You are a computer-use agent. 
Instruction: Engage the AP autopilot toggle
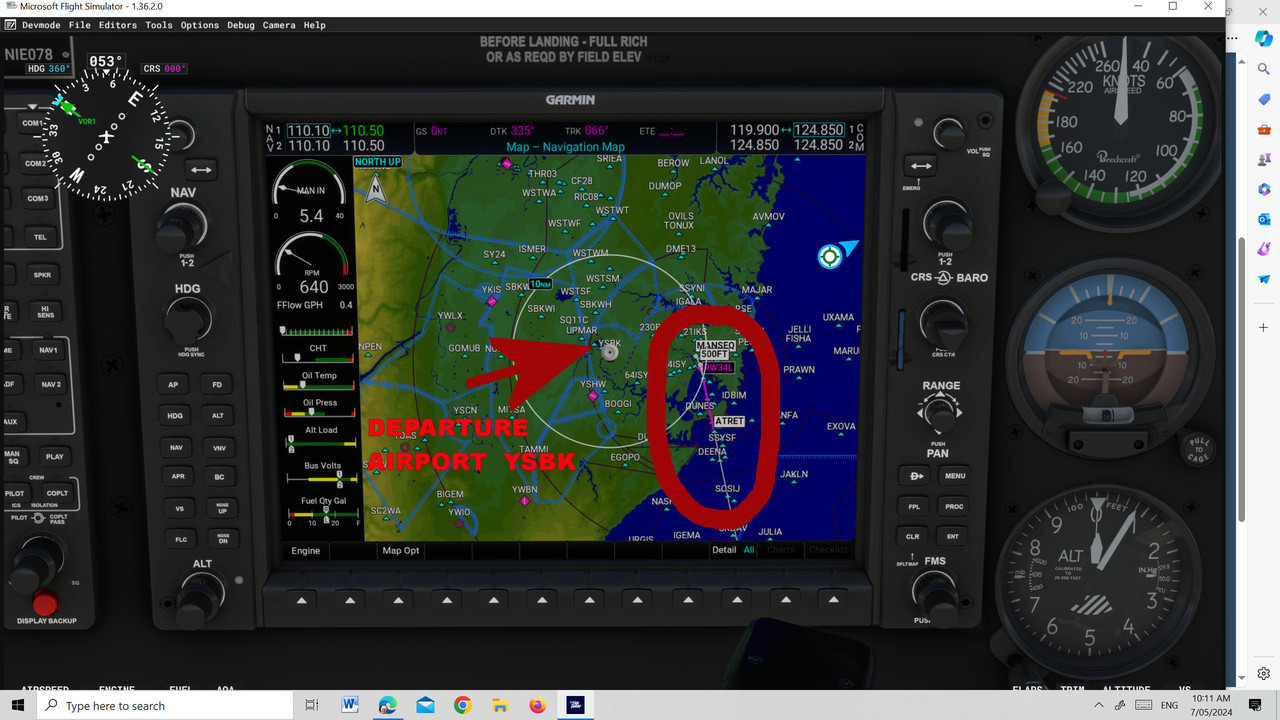point(173,384)
